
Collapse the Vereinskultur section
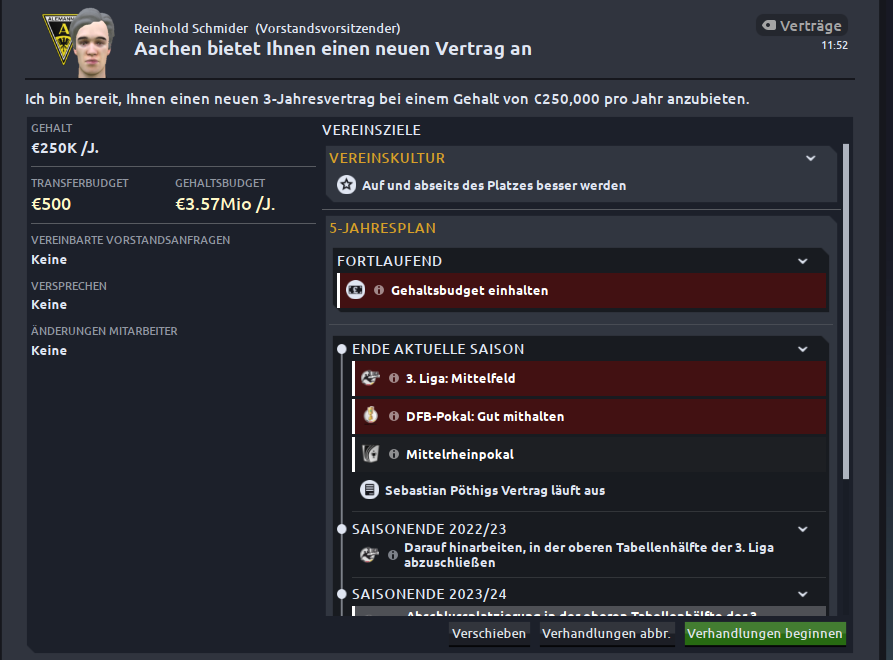click(x=810, y=158)
